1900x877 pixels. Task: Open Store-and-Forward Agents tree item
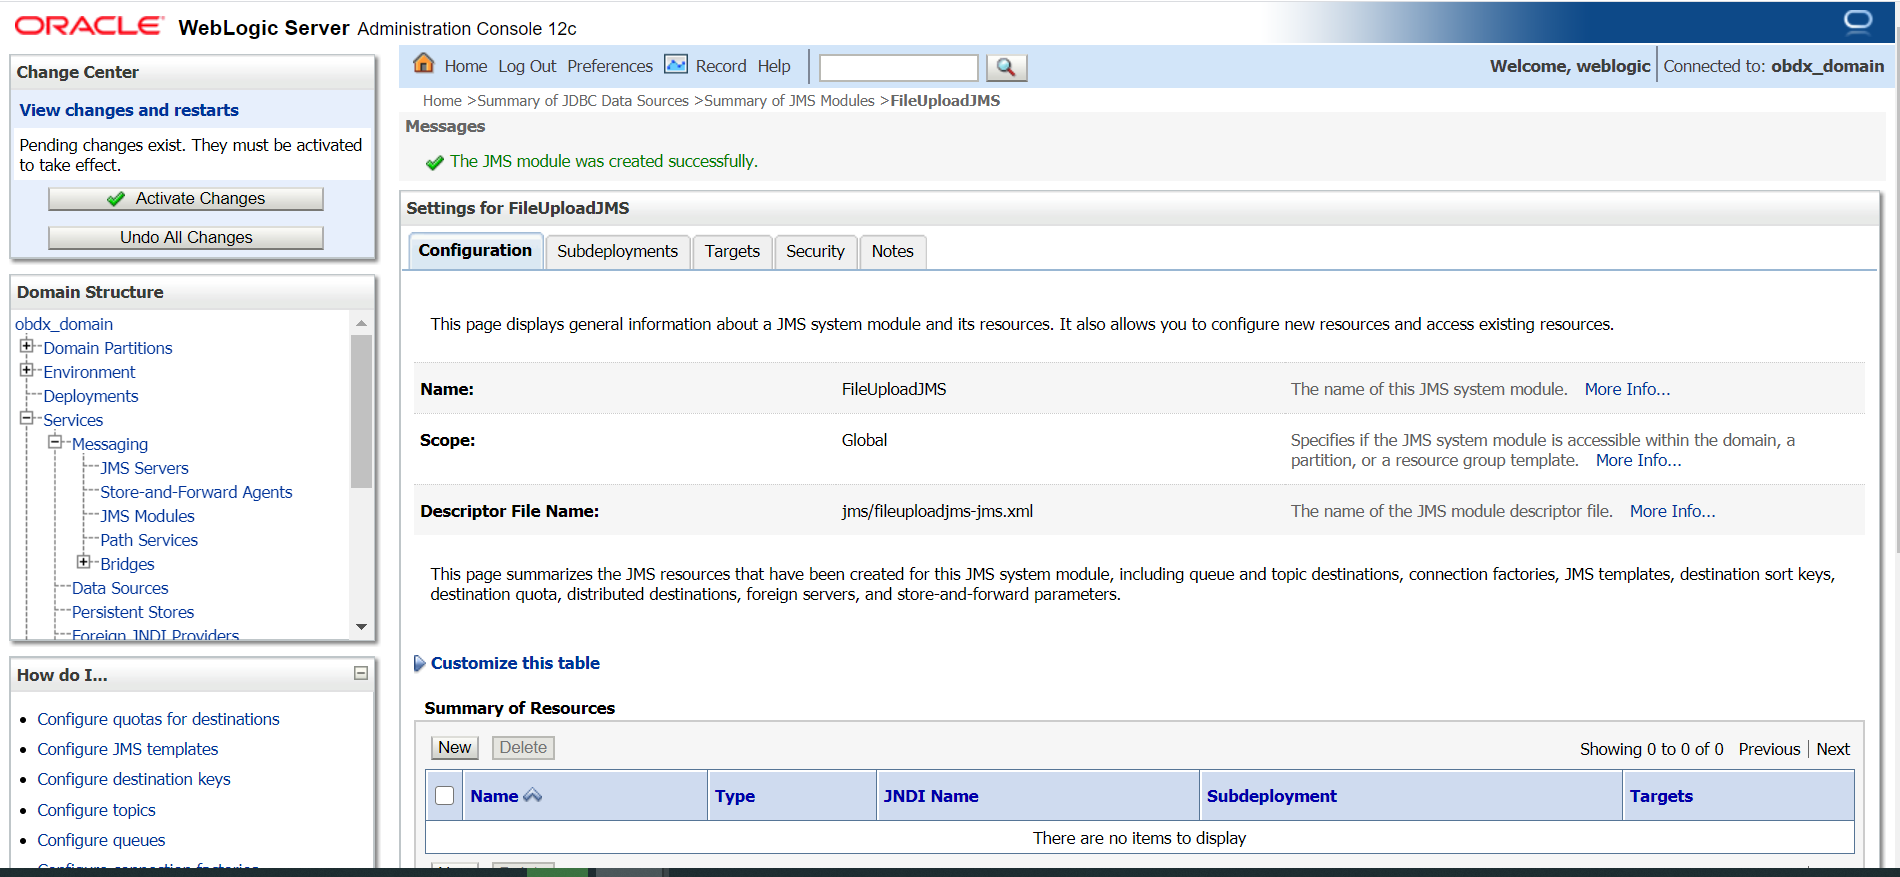tap(196, 492)
